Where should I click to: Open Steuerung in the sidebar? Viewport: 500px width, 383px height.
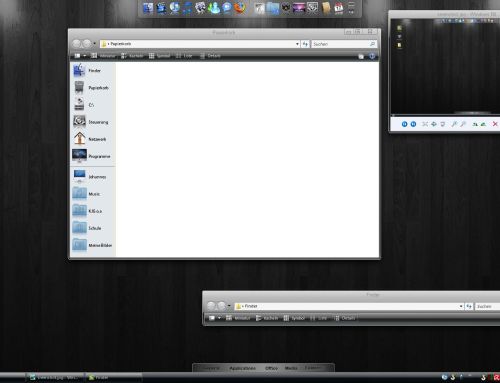pyautogui.click(x=92, y=122)
